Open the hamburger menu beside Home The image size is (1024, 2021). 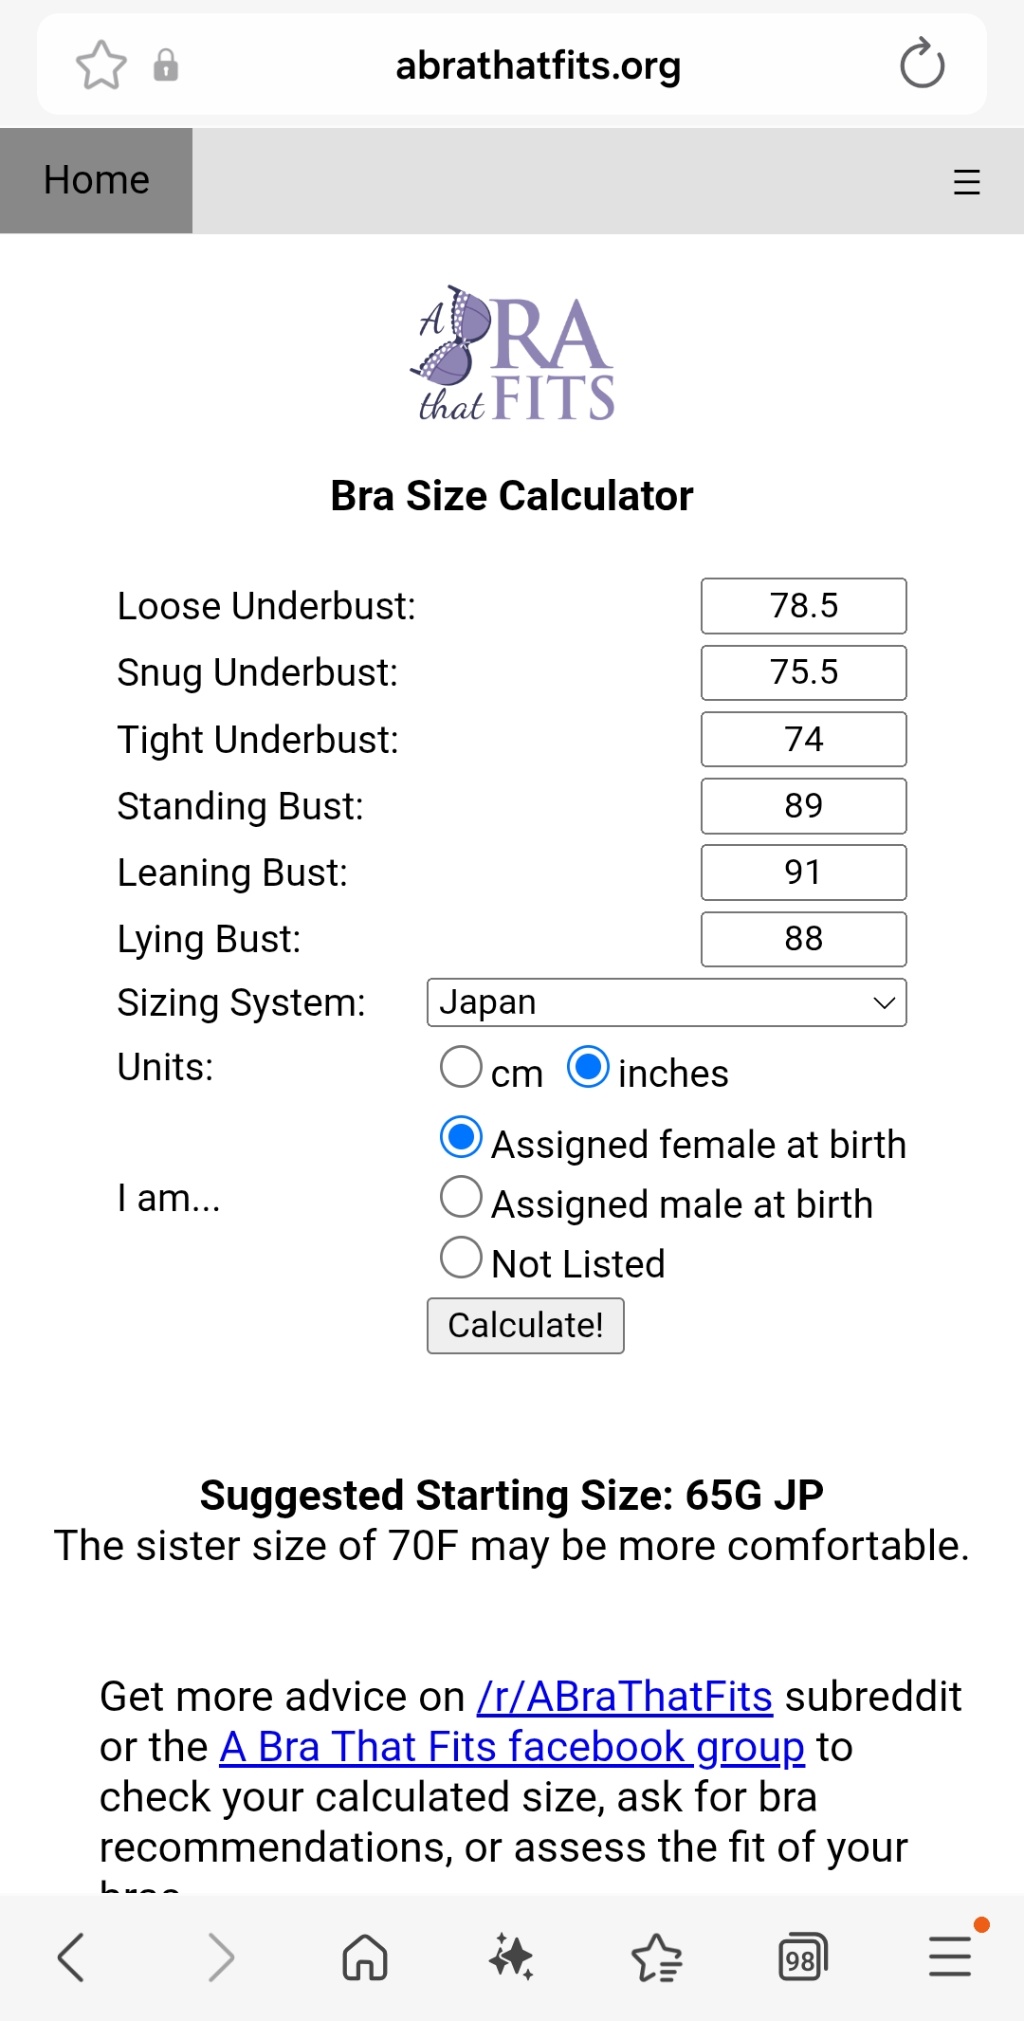coord(966,182)
